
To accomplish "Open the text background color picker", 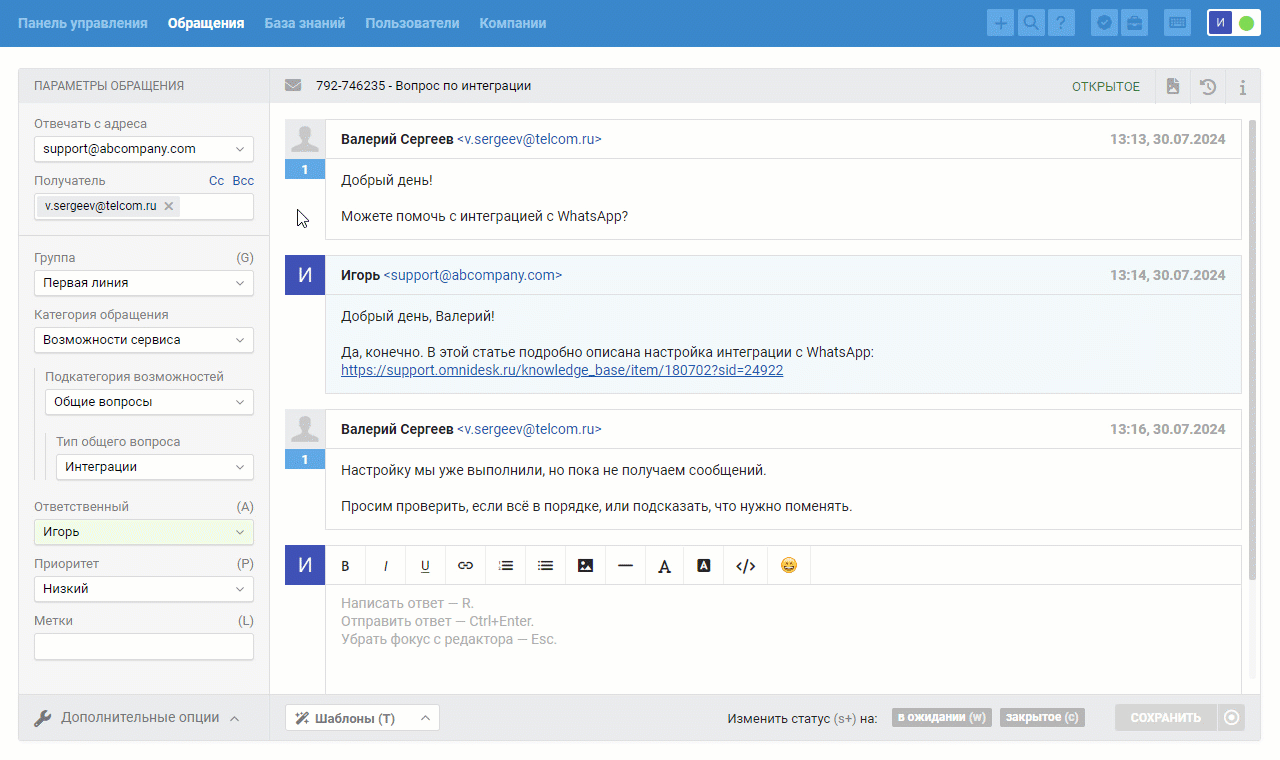I will 704,565.
